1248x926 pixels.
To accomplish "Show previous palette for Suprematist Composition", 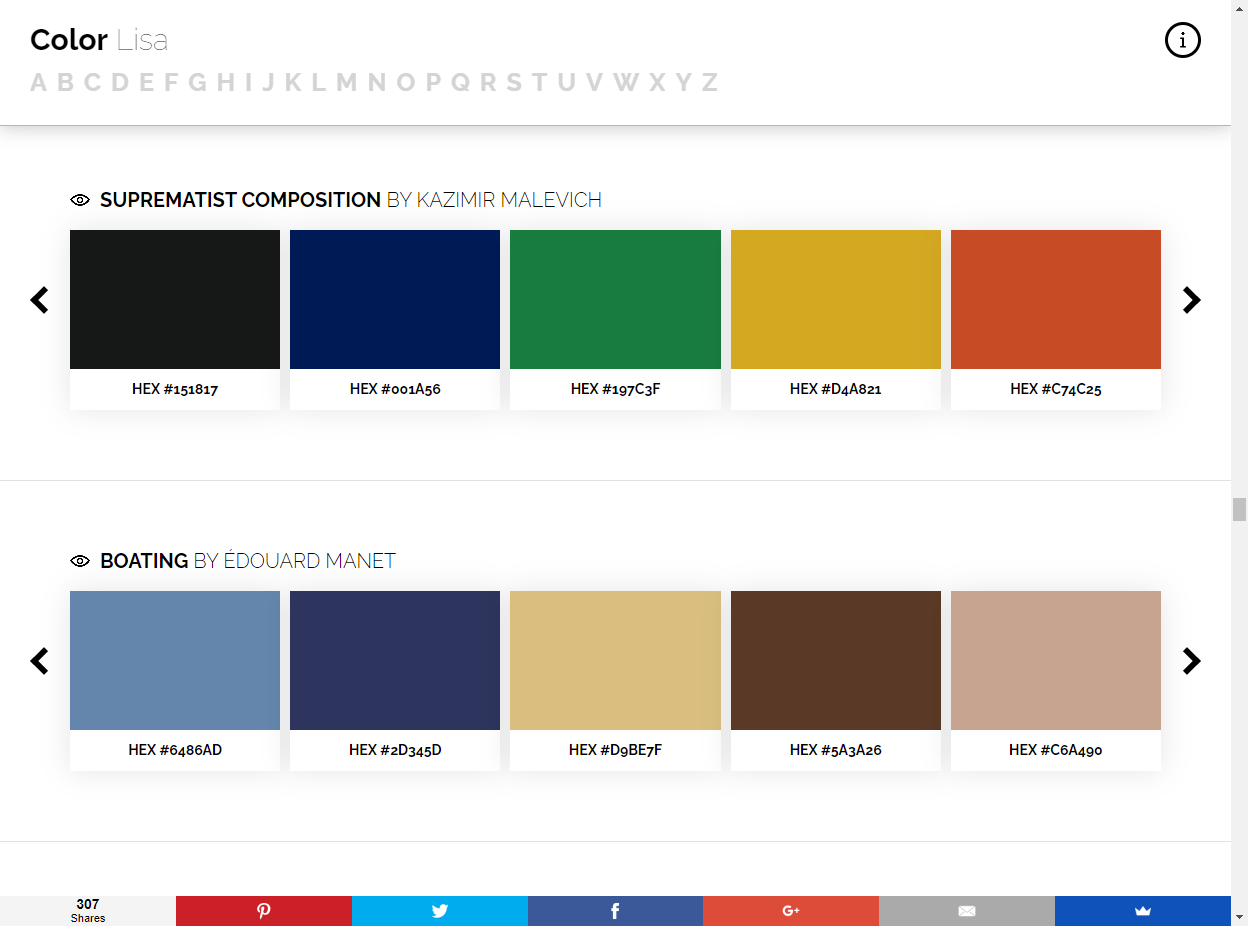I will click(x=39, y=300).
